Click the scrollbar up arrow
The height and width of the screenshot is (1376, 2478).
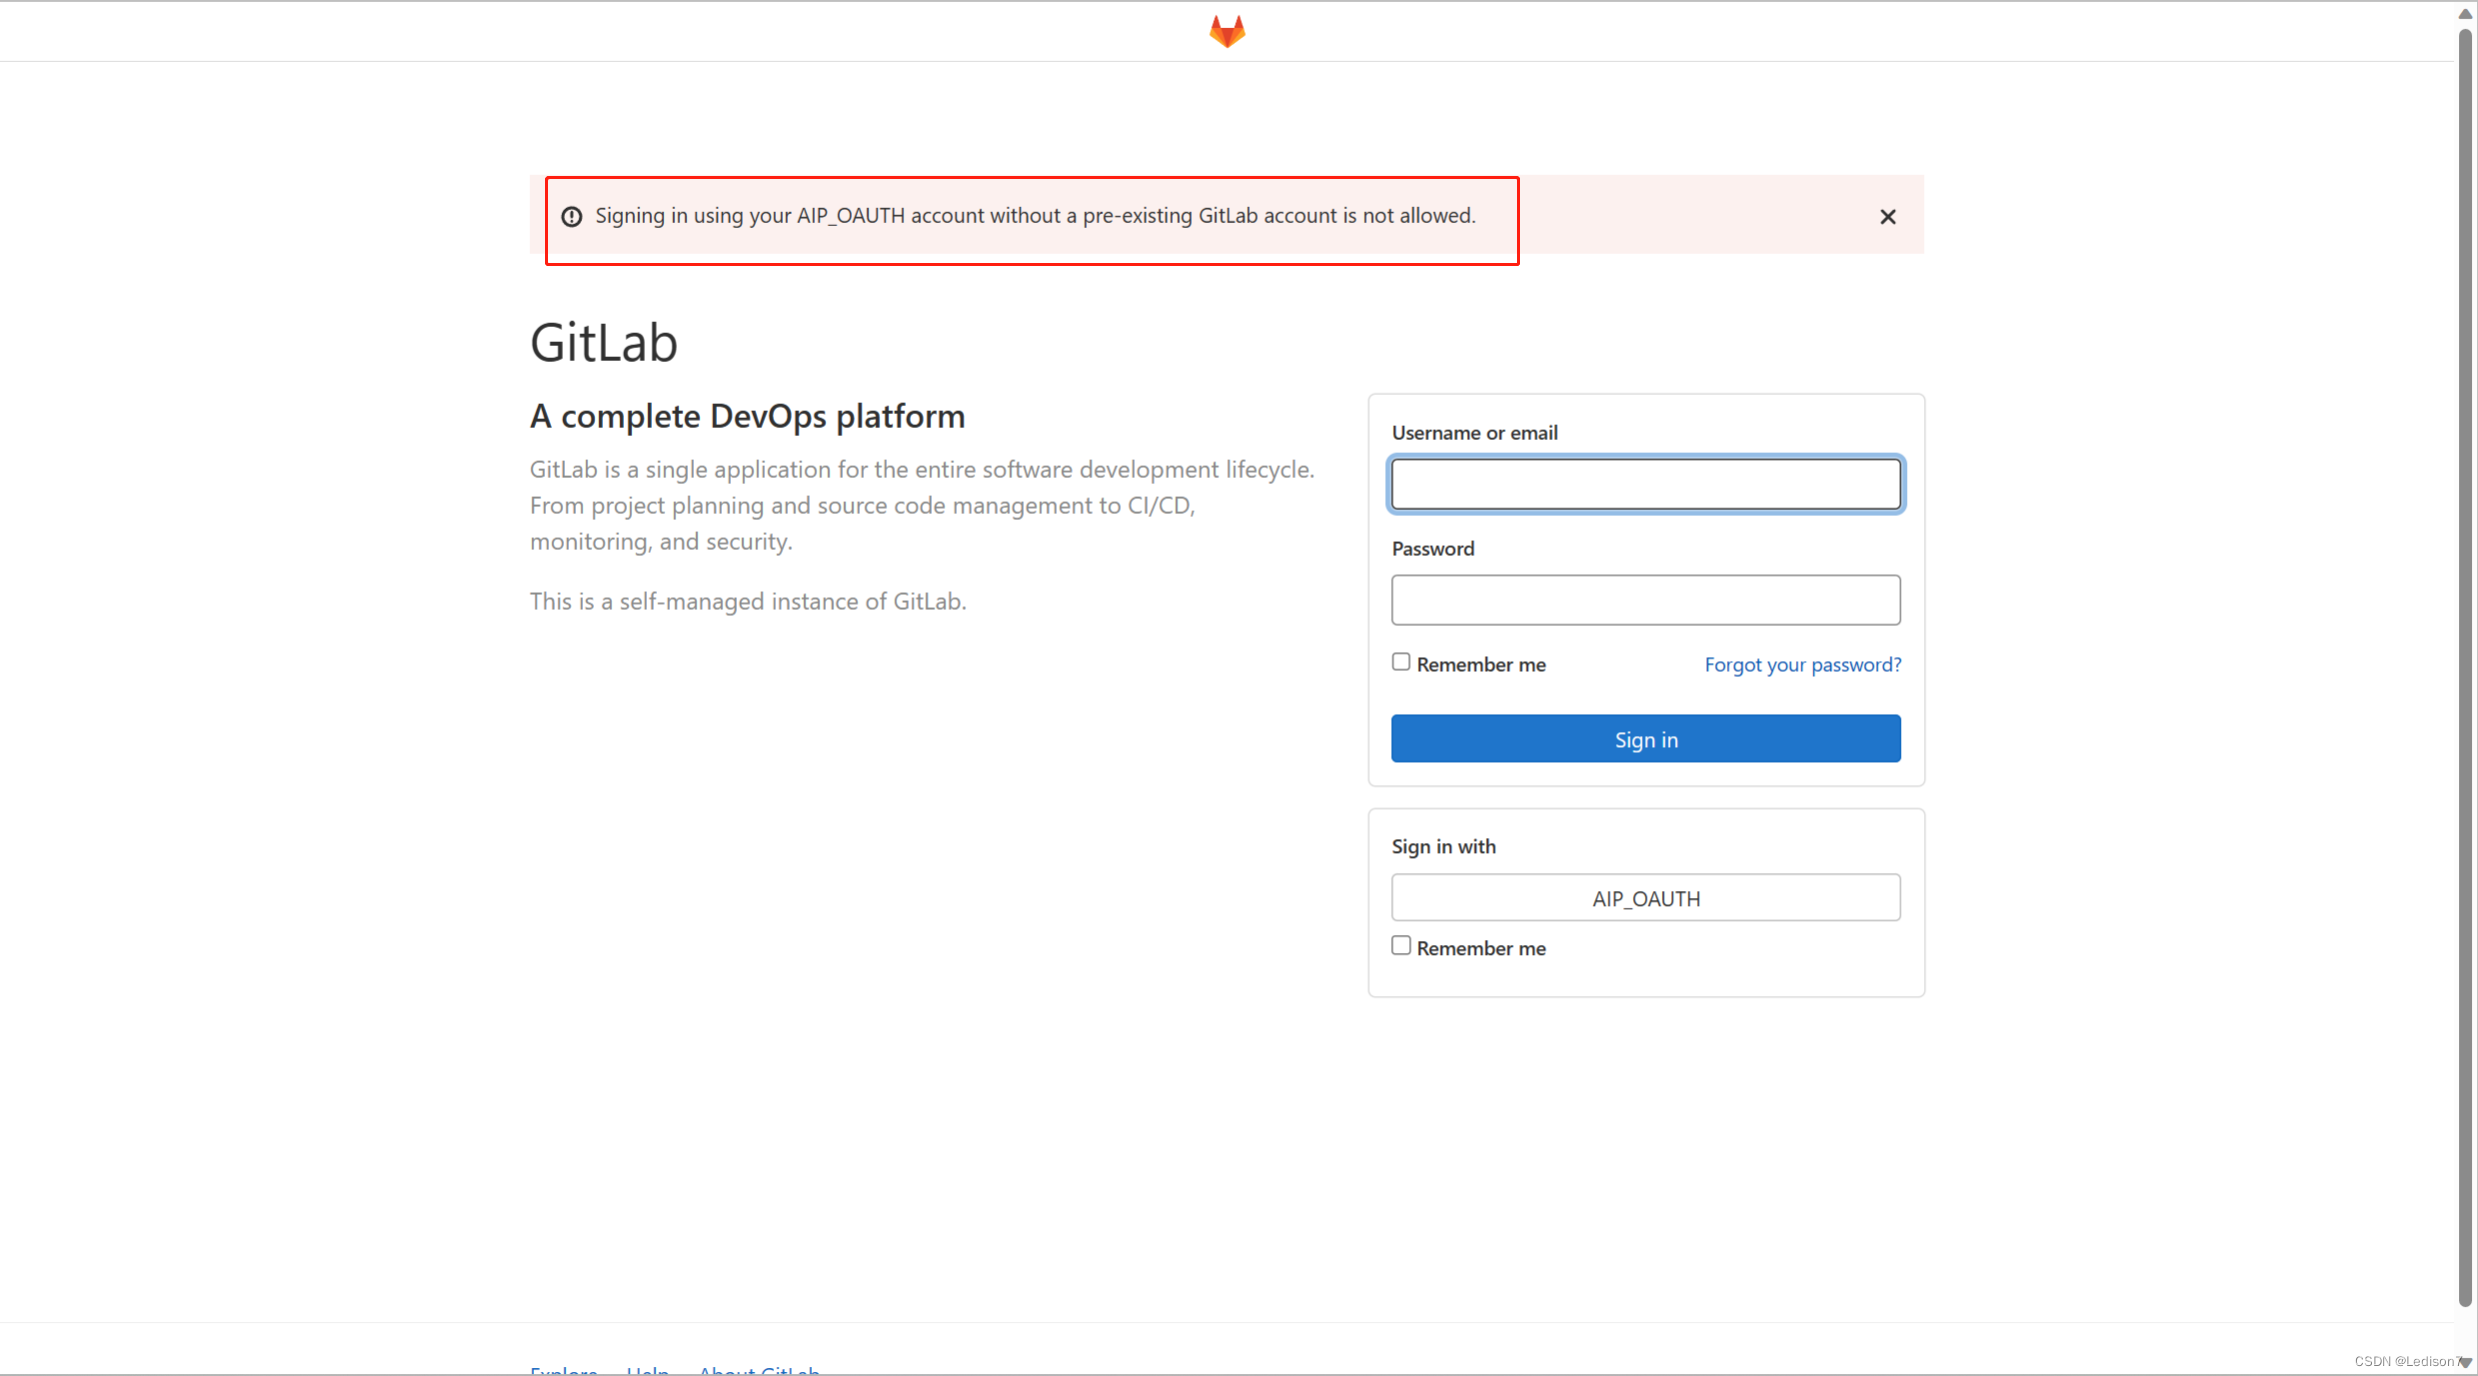[x=2463, y=13]
